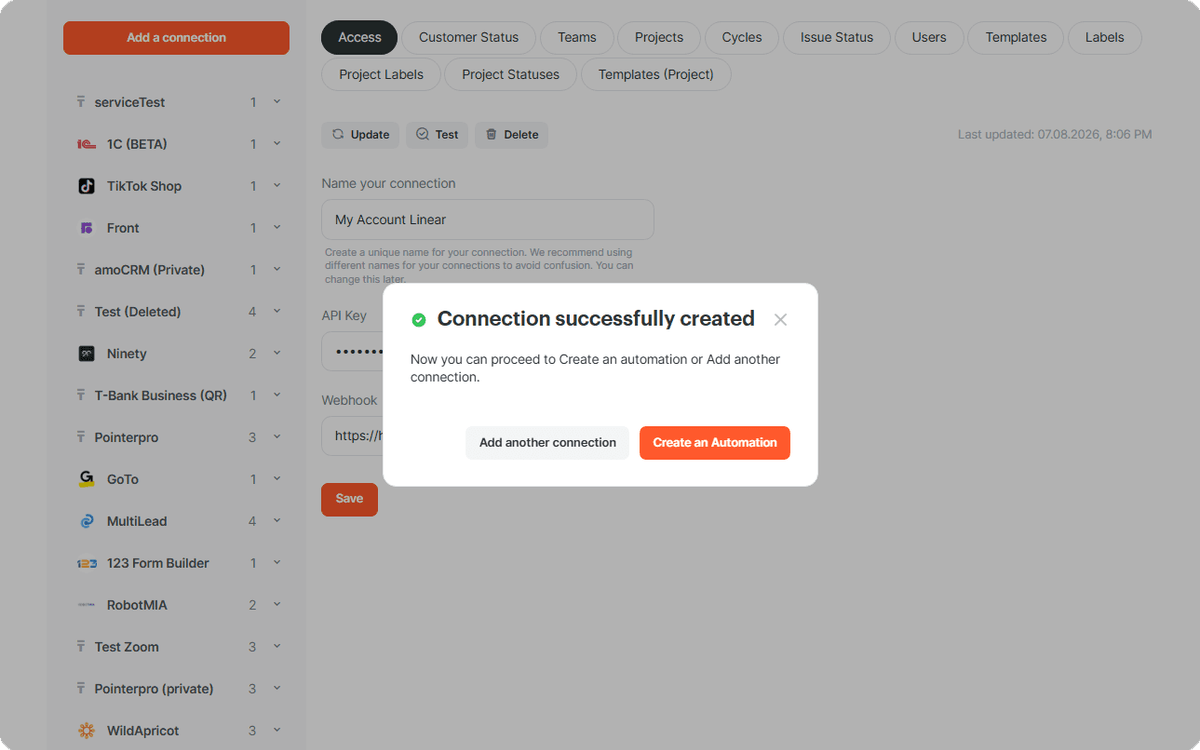
Task: Click the Test Zoom connection icon
Action: point(80,647)
